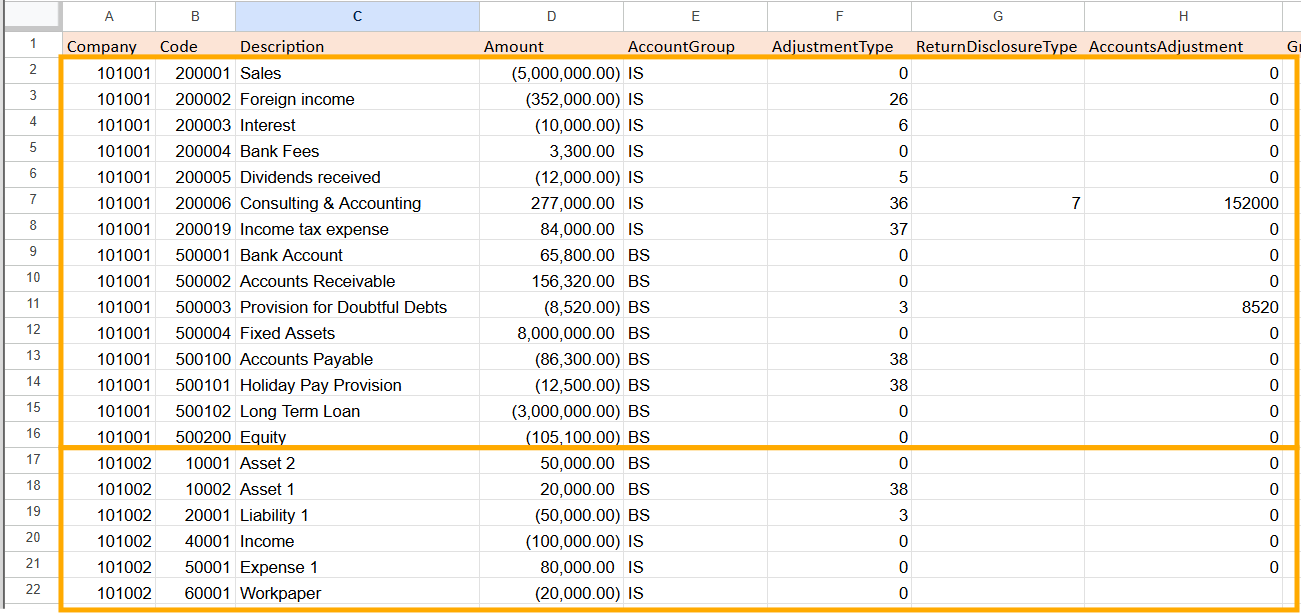
Task: Click the AccountsAdjustment value 152000
Action: pyautogui.click(x=1184, y=203)
